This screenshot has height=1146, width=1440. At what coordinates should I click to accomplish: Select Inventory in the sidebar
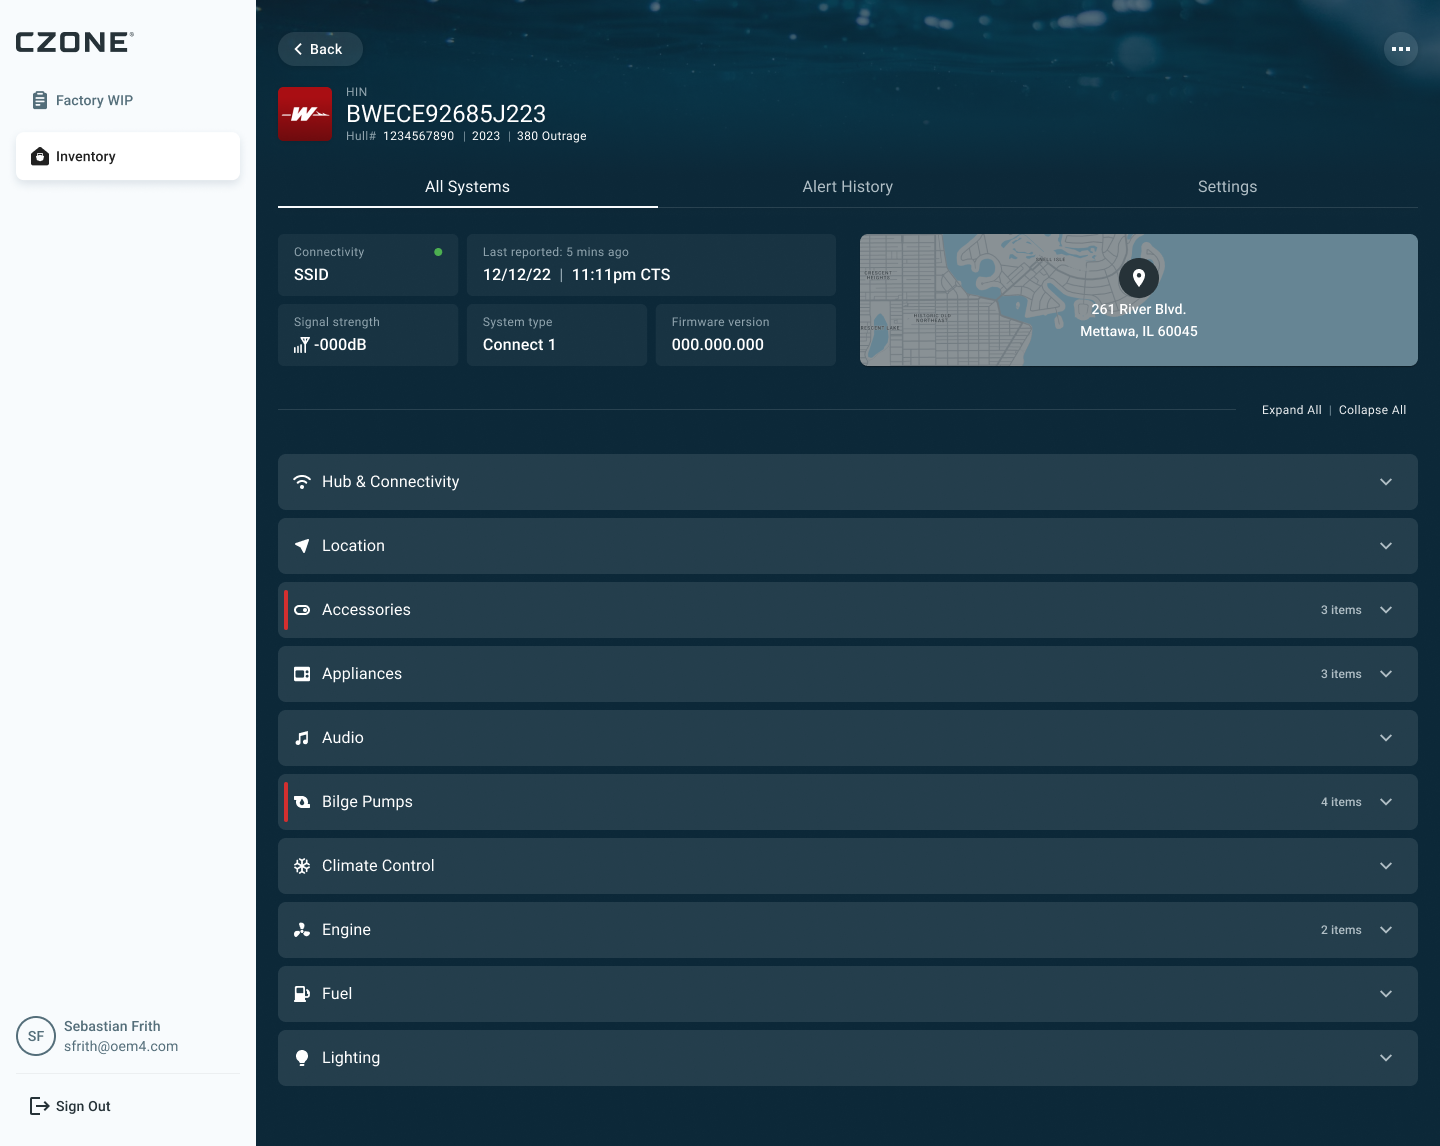click(x=128, y=156)
